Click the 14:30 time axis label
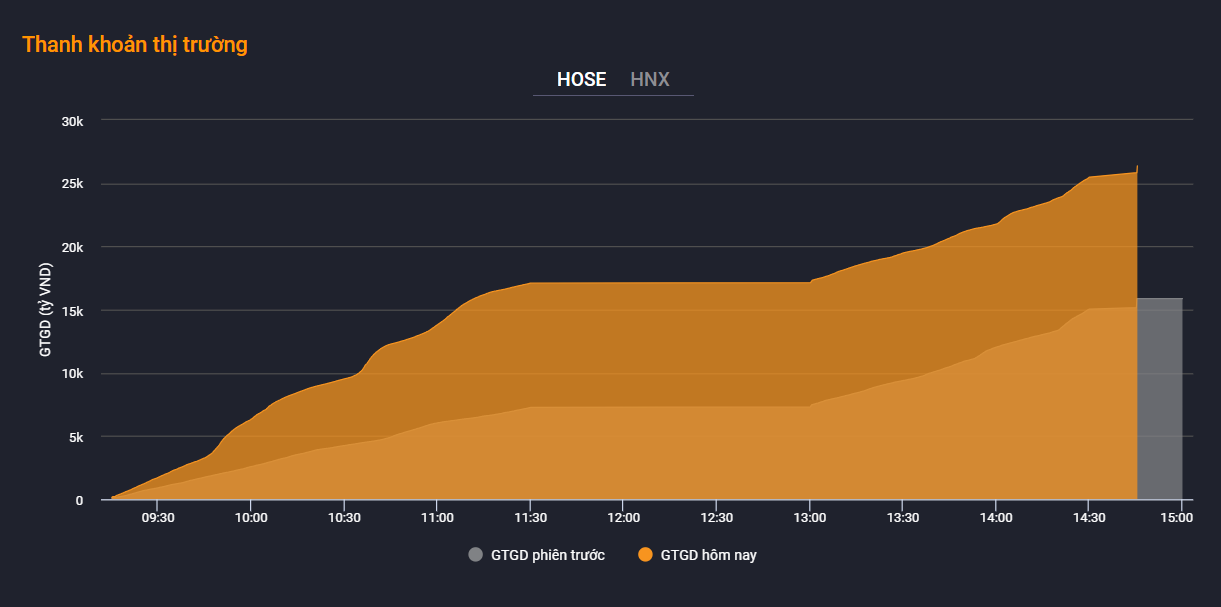This screenshot has width=1221, height=607. point(1089,518)
